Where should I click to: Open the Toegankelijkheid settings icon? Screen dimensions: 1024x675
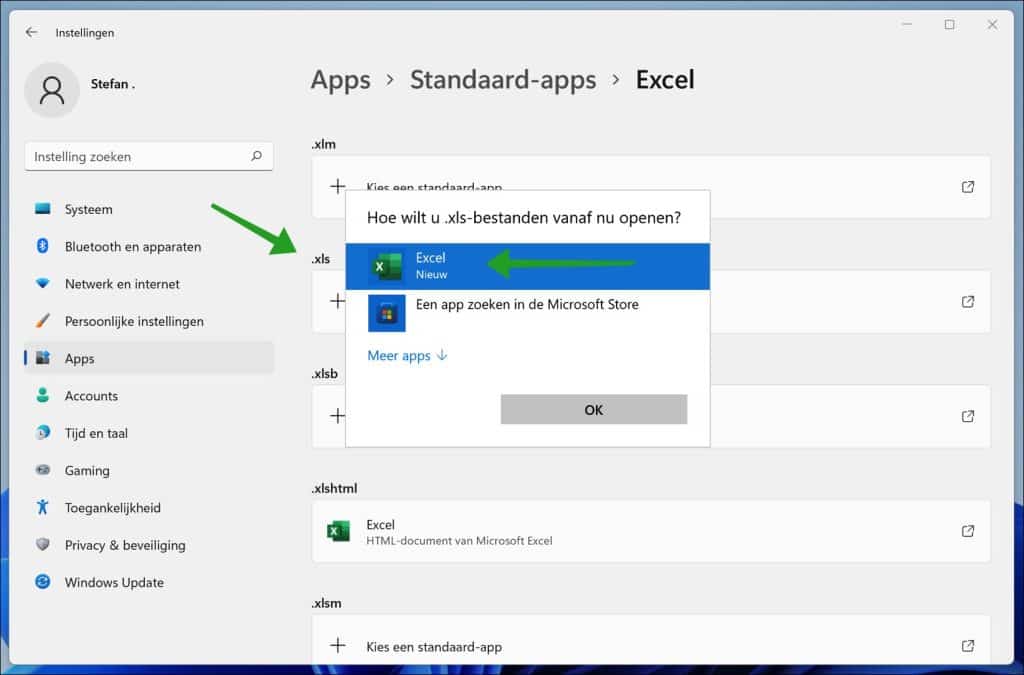point(41,507)
